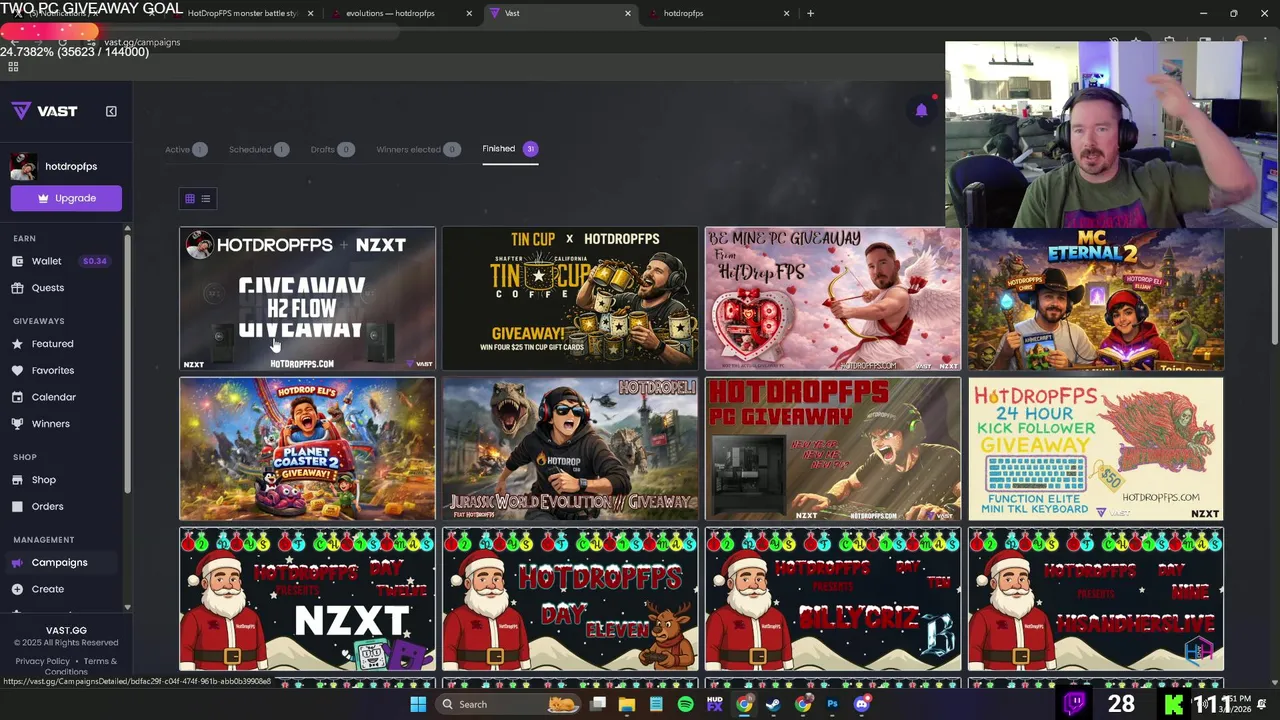Open the Be Mine PC Giveaway card
The height and width of the screenshot is (720, 1280).
coord(833,299)
